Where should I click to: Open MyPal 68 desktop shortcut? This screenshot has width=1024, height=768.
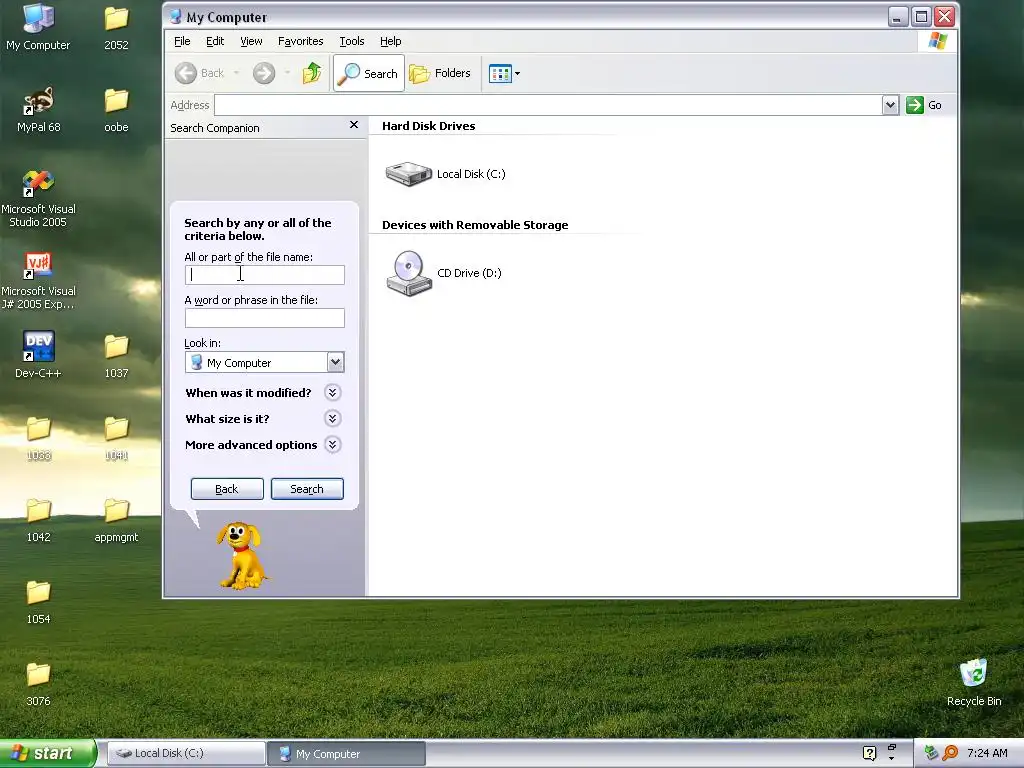coord(39,110)
